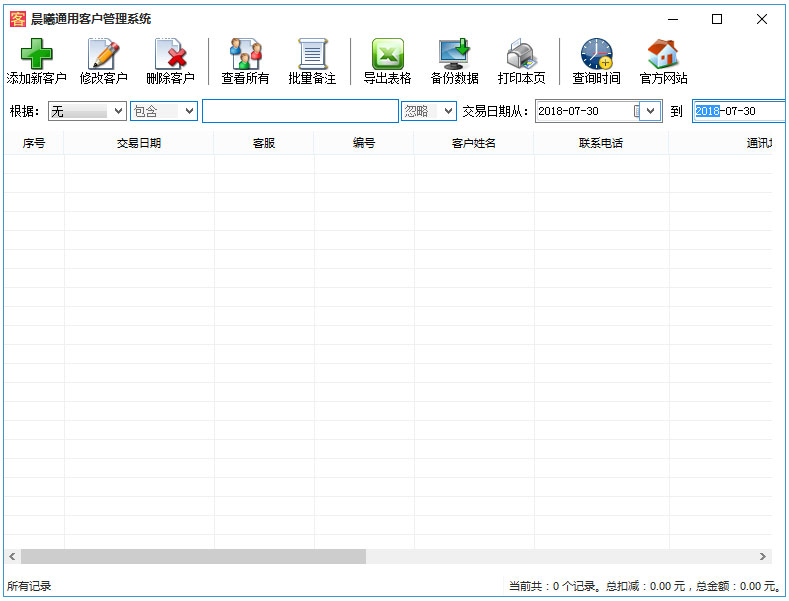
Task: Sort by 联系电话 column header
Action: pos(601,143)
